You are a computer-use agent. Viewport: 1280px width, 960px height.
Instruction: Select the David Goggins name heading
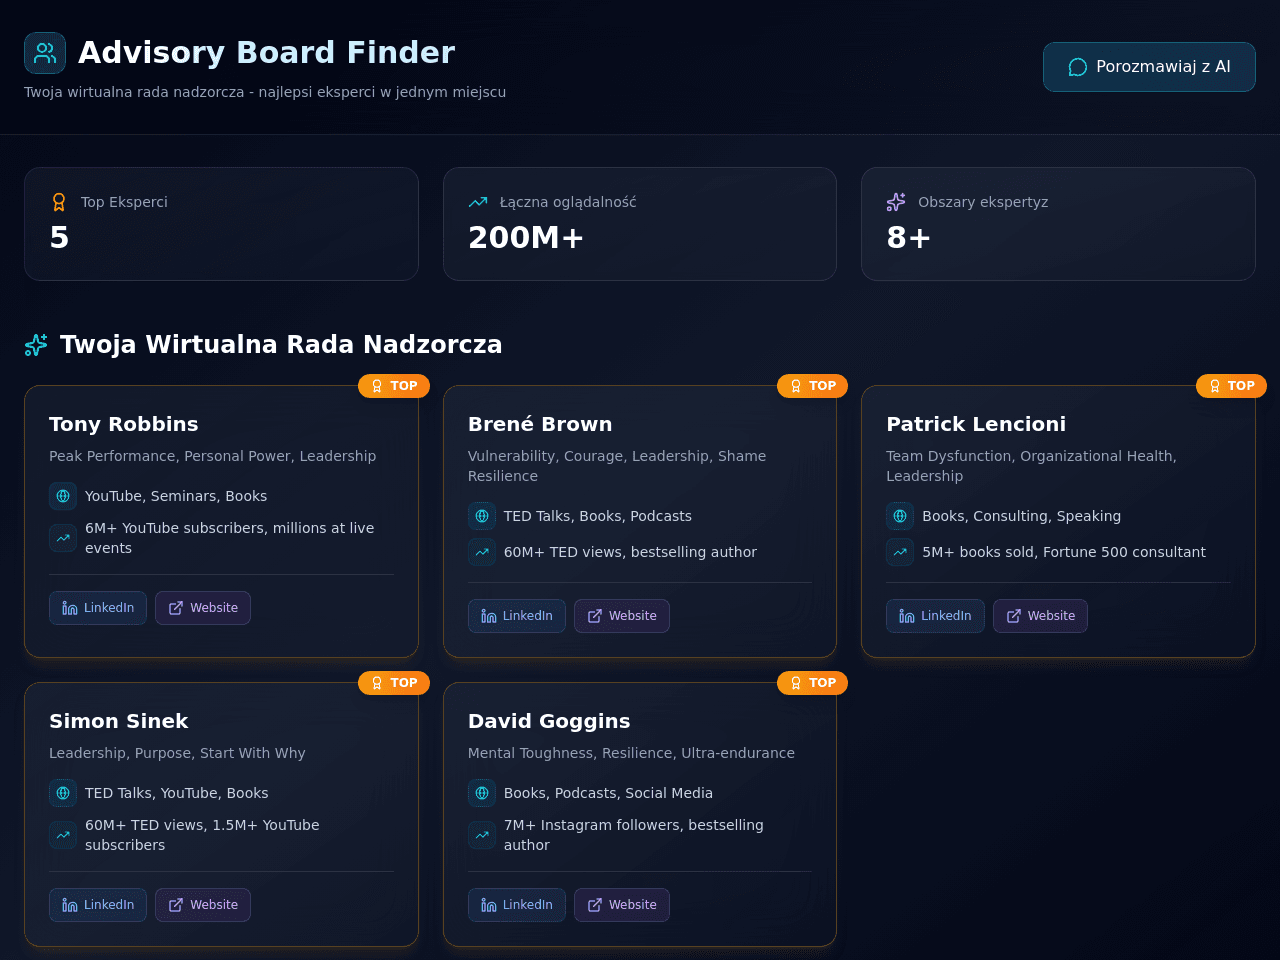pyautogui.click(x=549, y=721)
